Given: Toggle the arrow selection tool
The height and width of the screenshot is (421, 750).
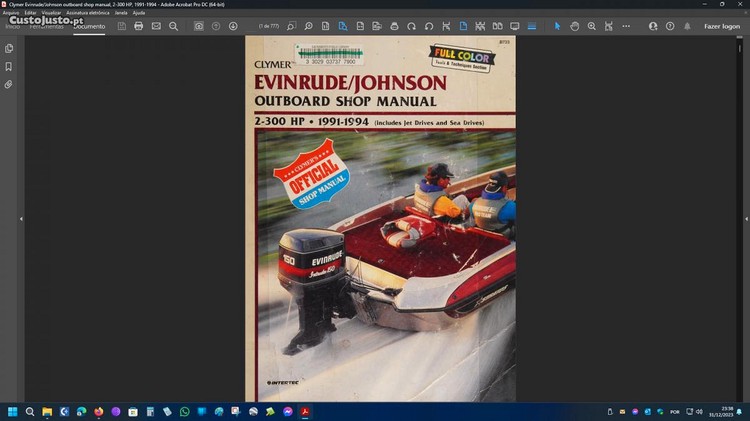Looking at the screenshot, I should click(557, 26).
